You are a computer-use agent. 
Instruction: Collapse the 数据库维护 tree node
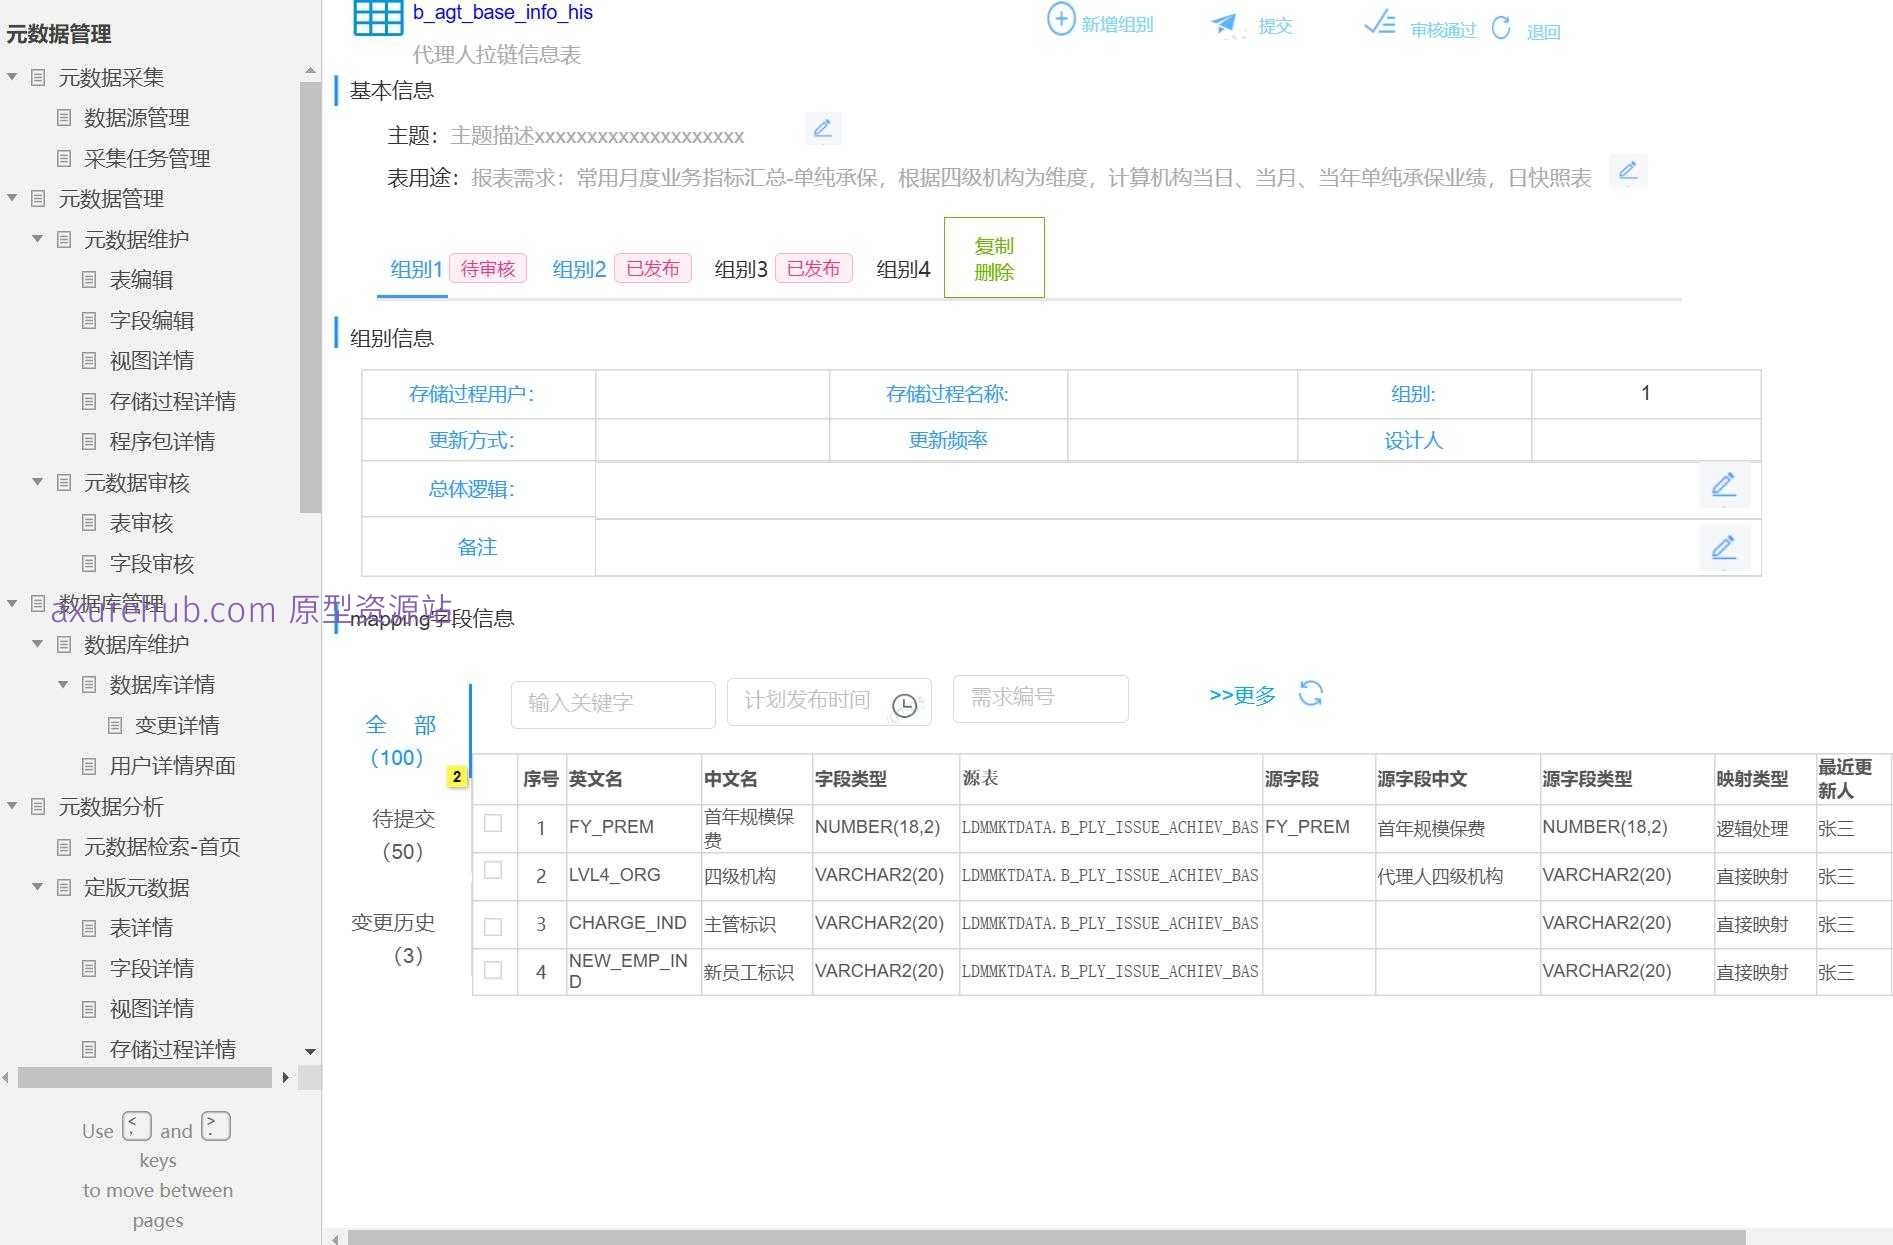pos(37,644)
